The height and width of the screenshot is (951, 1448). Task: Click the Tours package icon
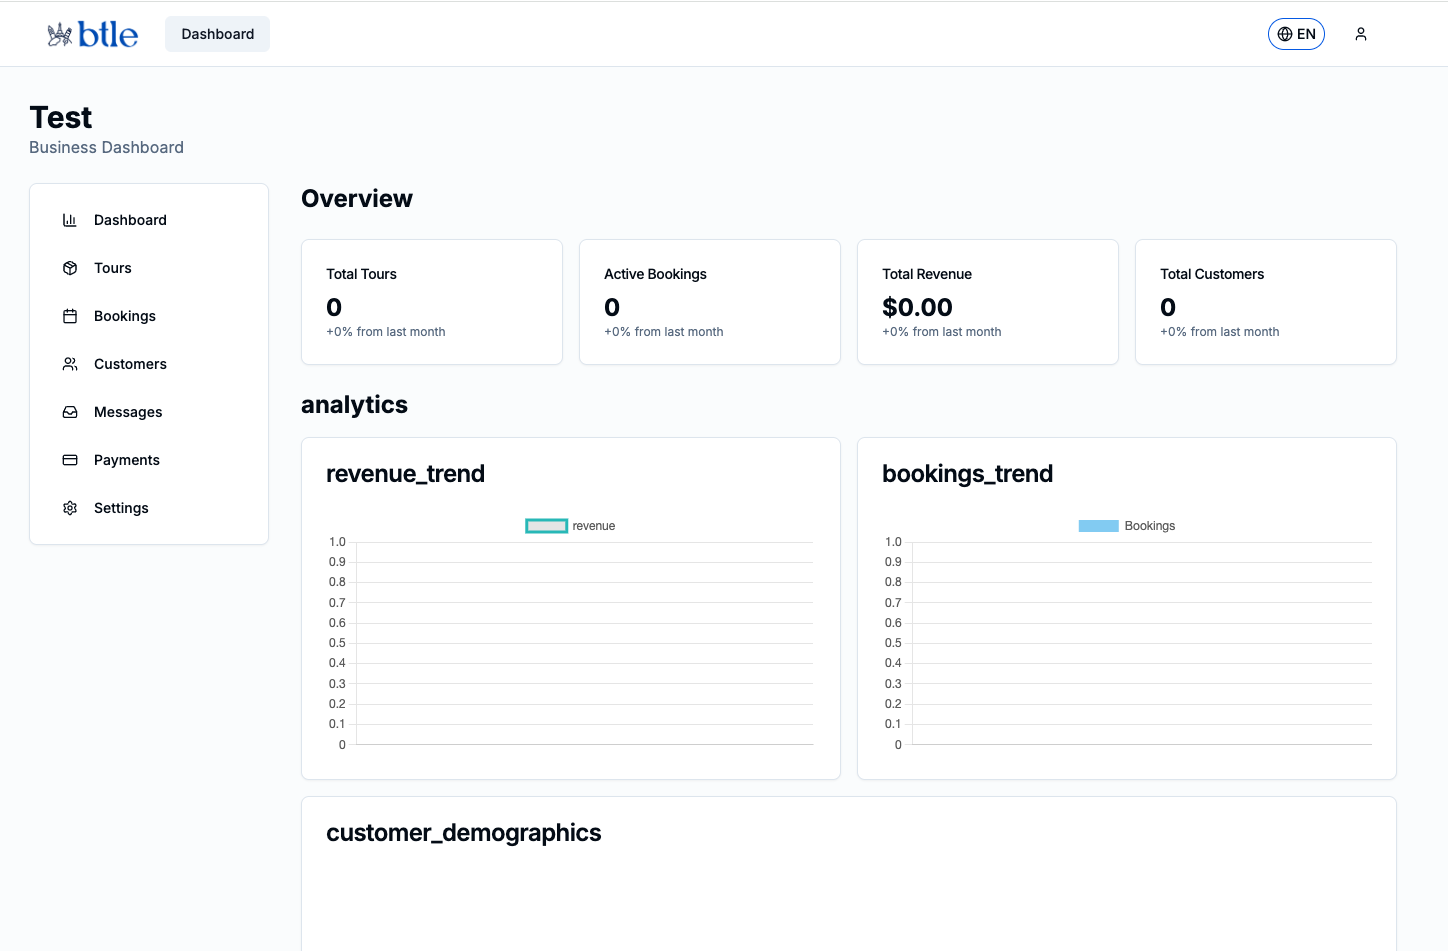click(69, 267)
